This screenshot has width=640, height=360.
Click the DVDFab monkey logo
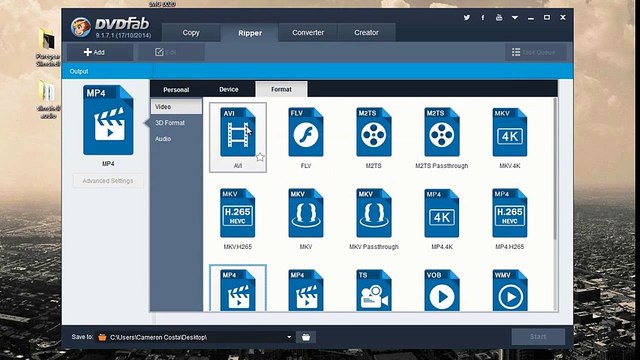tap(80, 27)
